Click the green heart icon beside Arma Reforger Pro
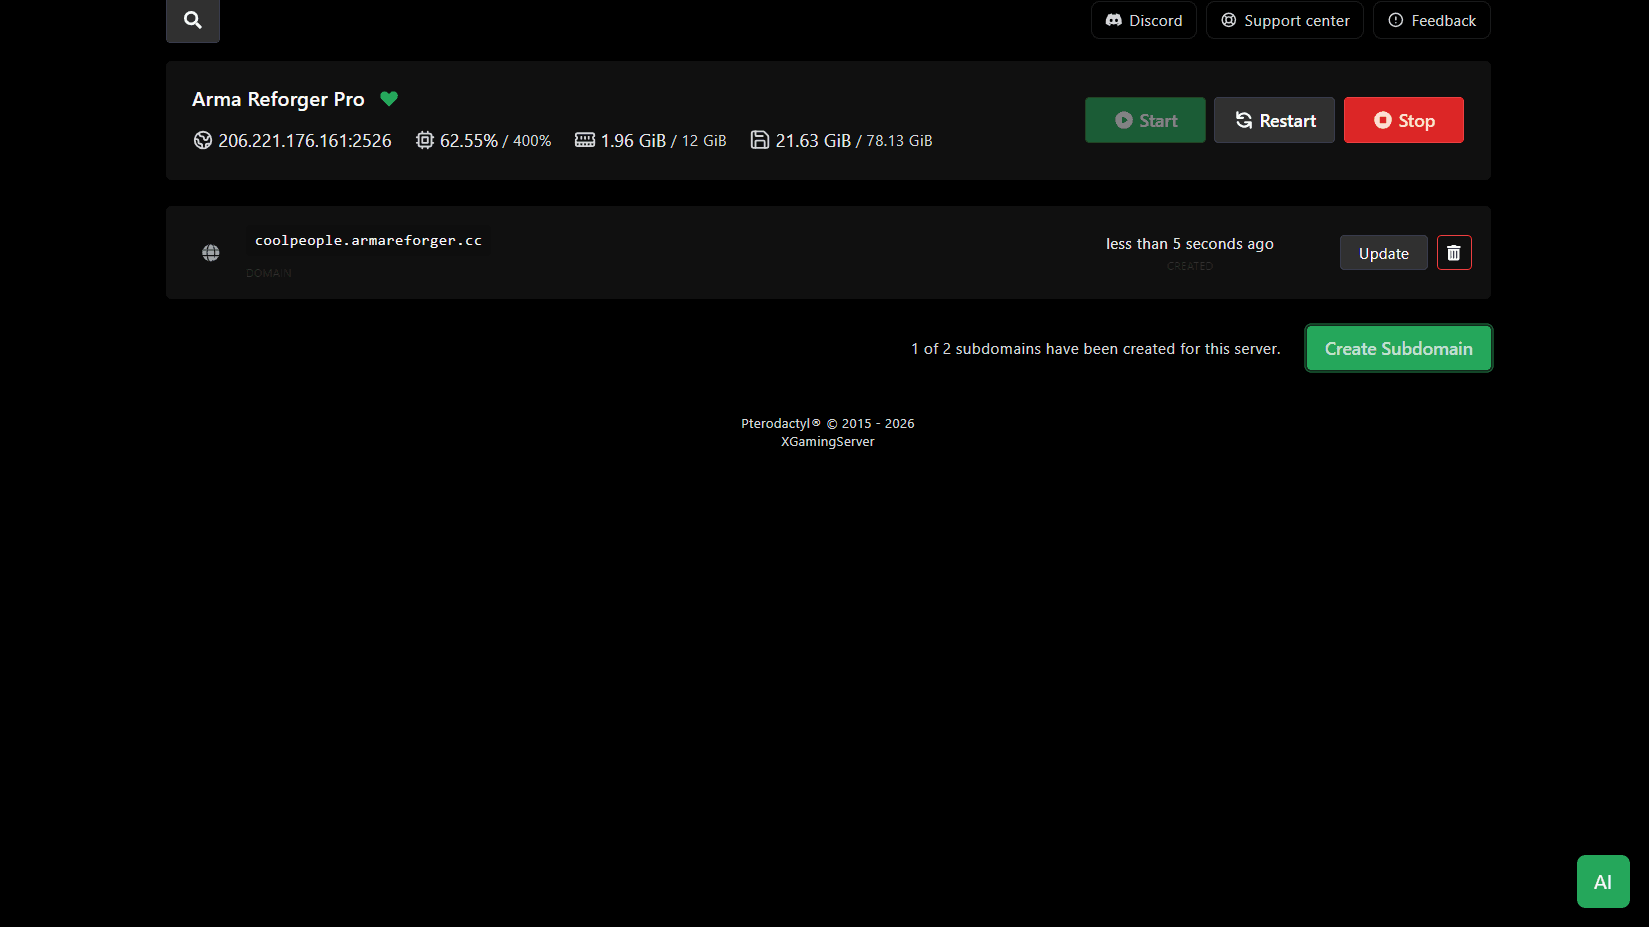 point(389,99)
